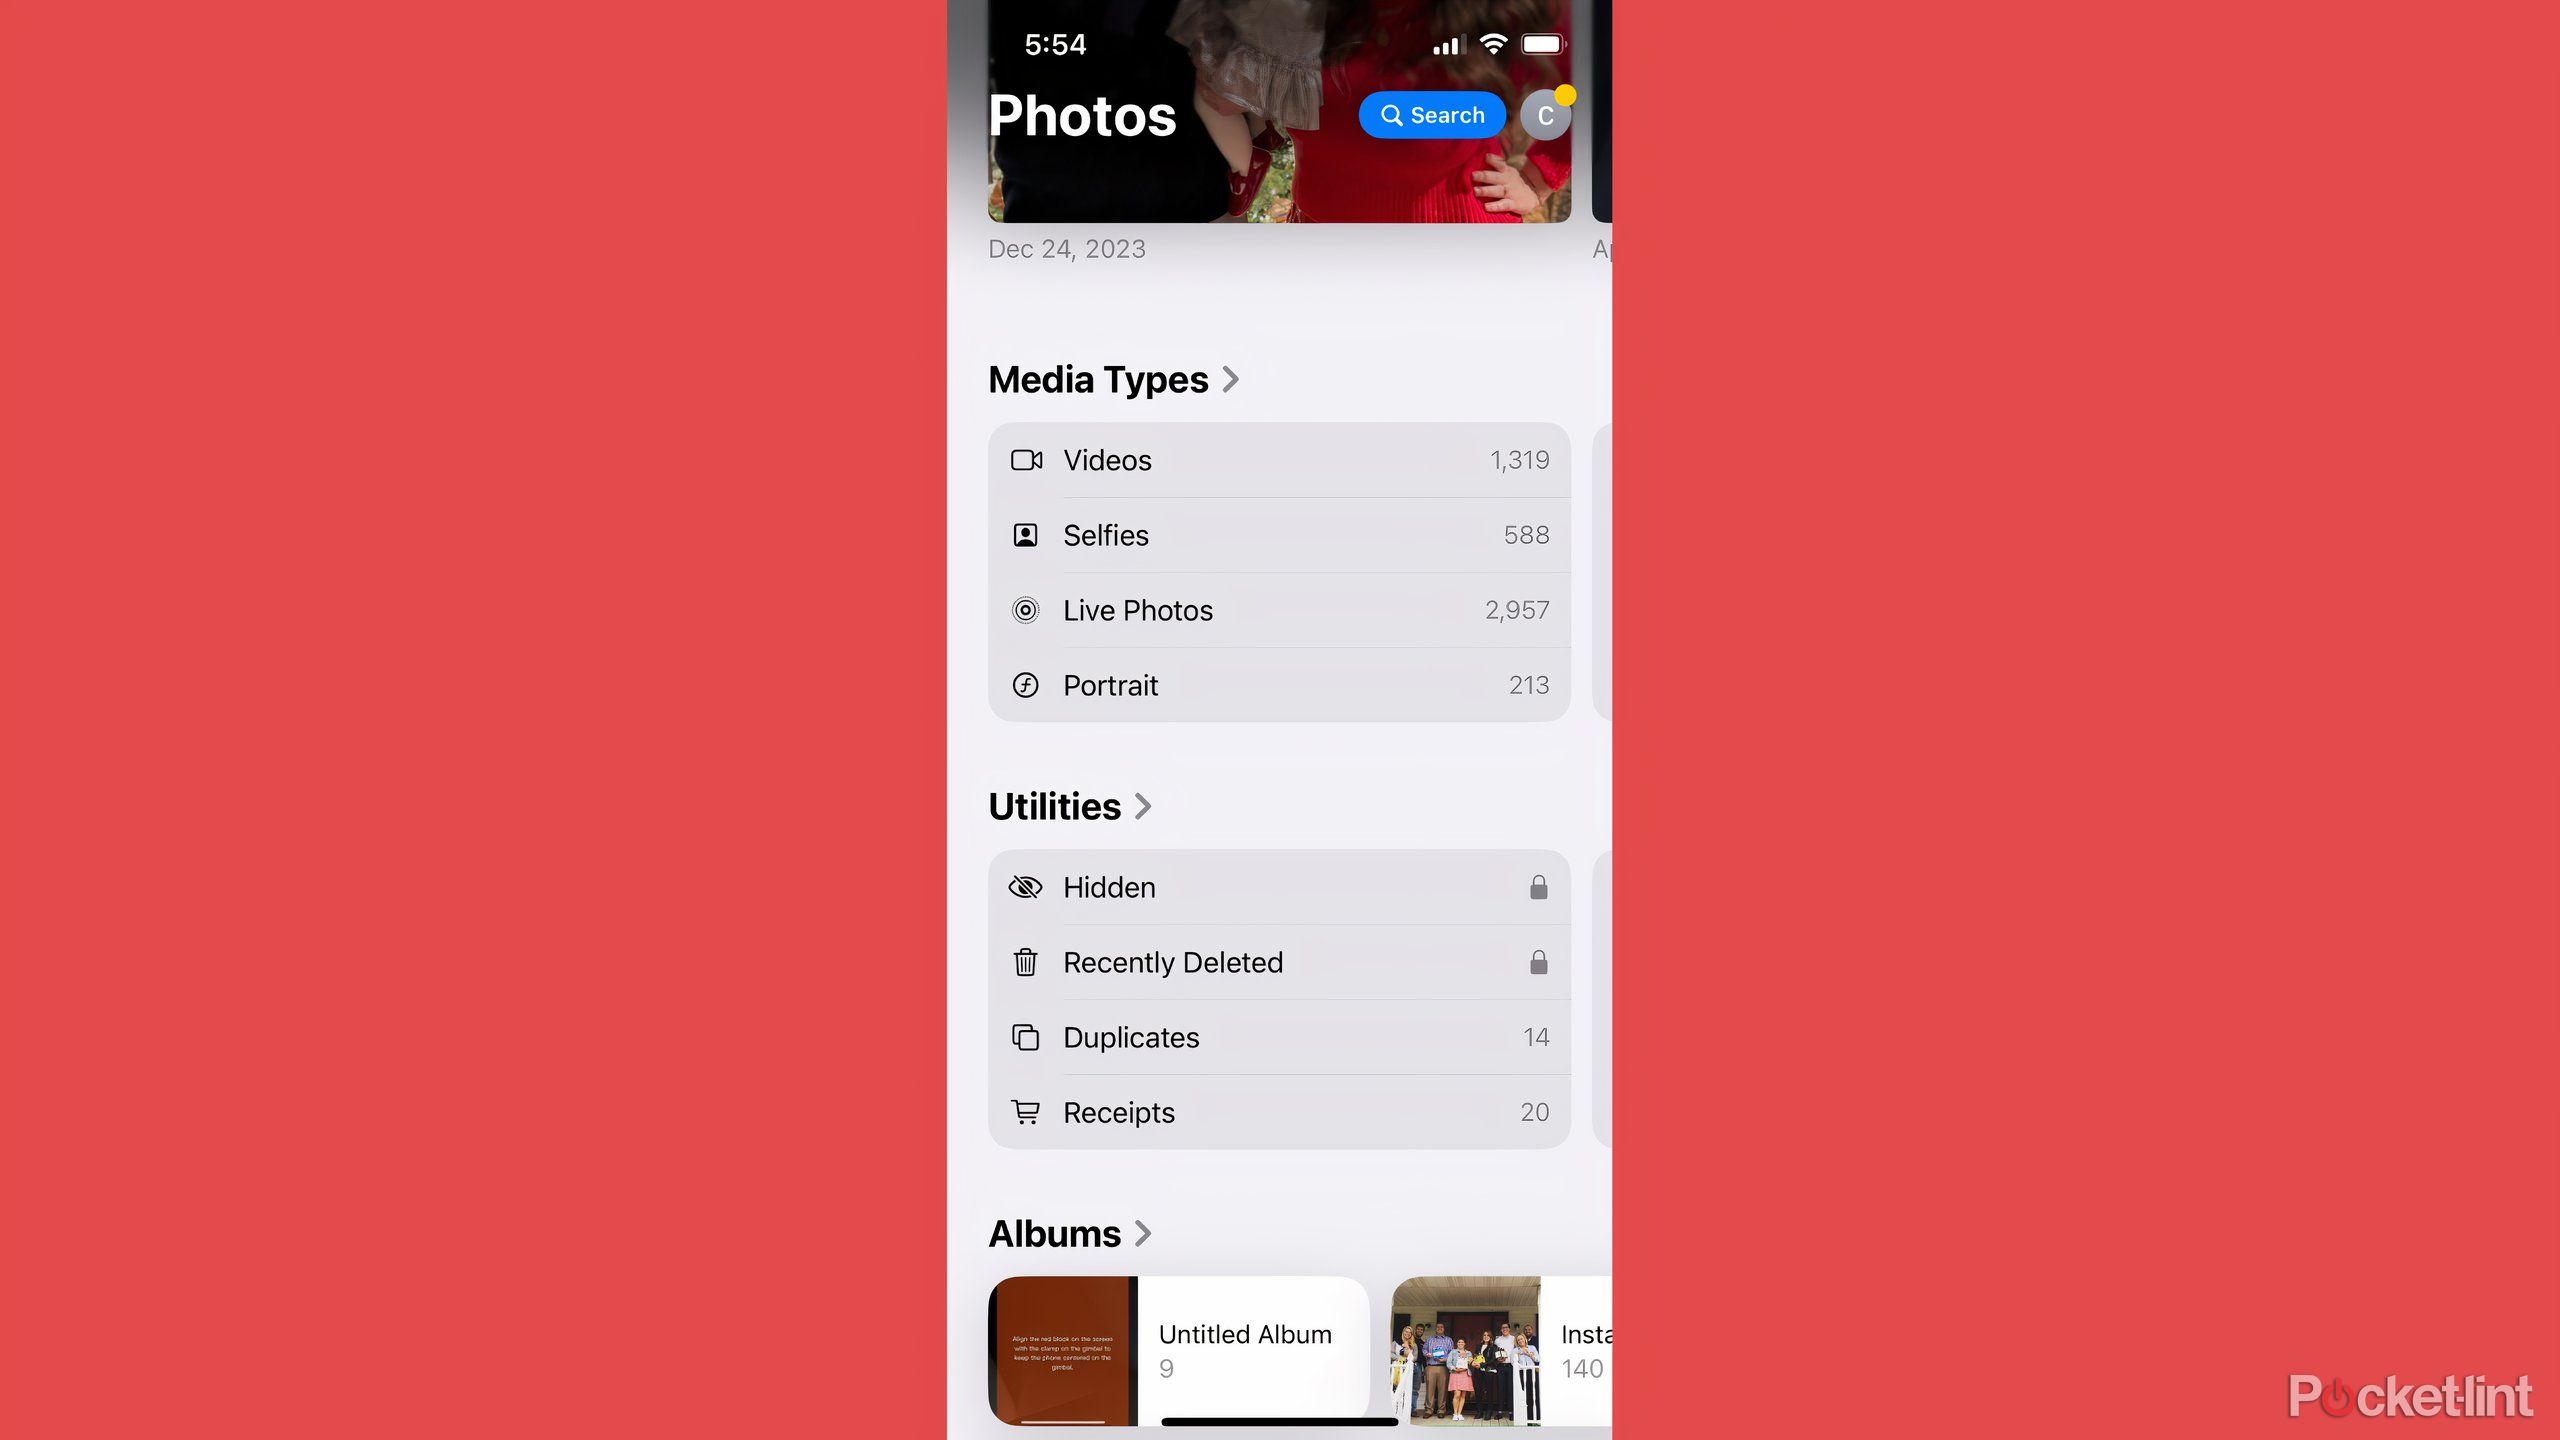Tap the Receipts cart icon
This screenshot has width=2560, height=1440.
pyautogui.click(x=1025, y=1111)
